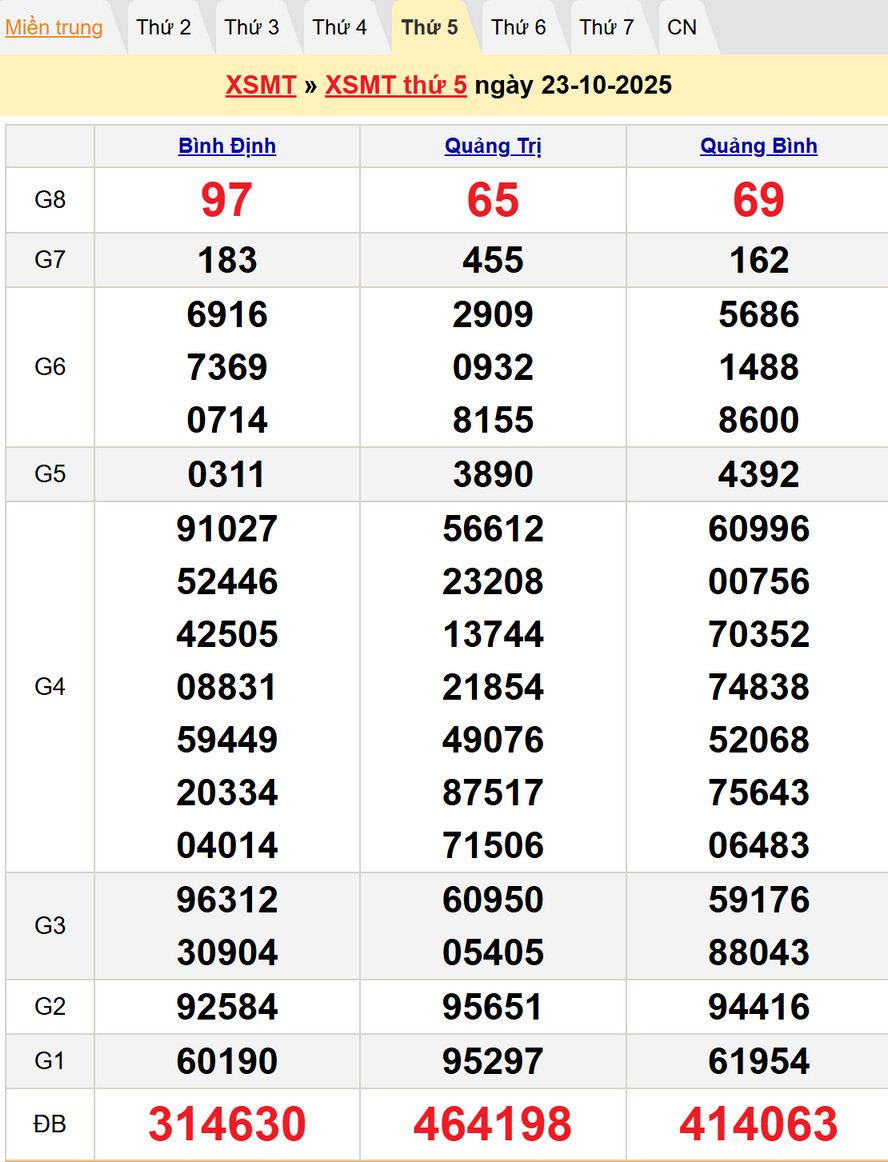Switch to the Thứ 3 tab
888x1162 pixels.
251,27
